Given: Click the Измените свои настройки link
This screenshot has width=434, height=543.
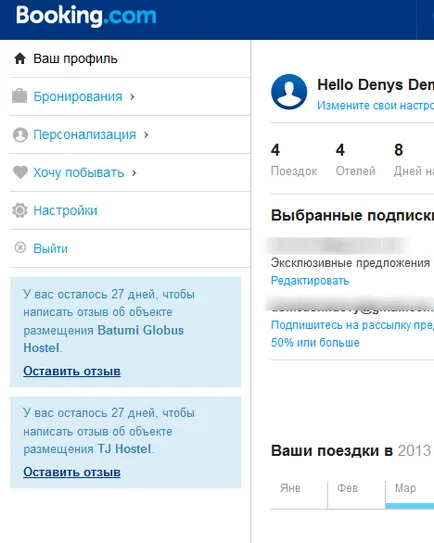Looking at the screenshot, I should [x=375, y=105].
